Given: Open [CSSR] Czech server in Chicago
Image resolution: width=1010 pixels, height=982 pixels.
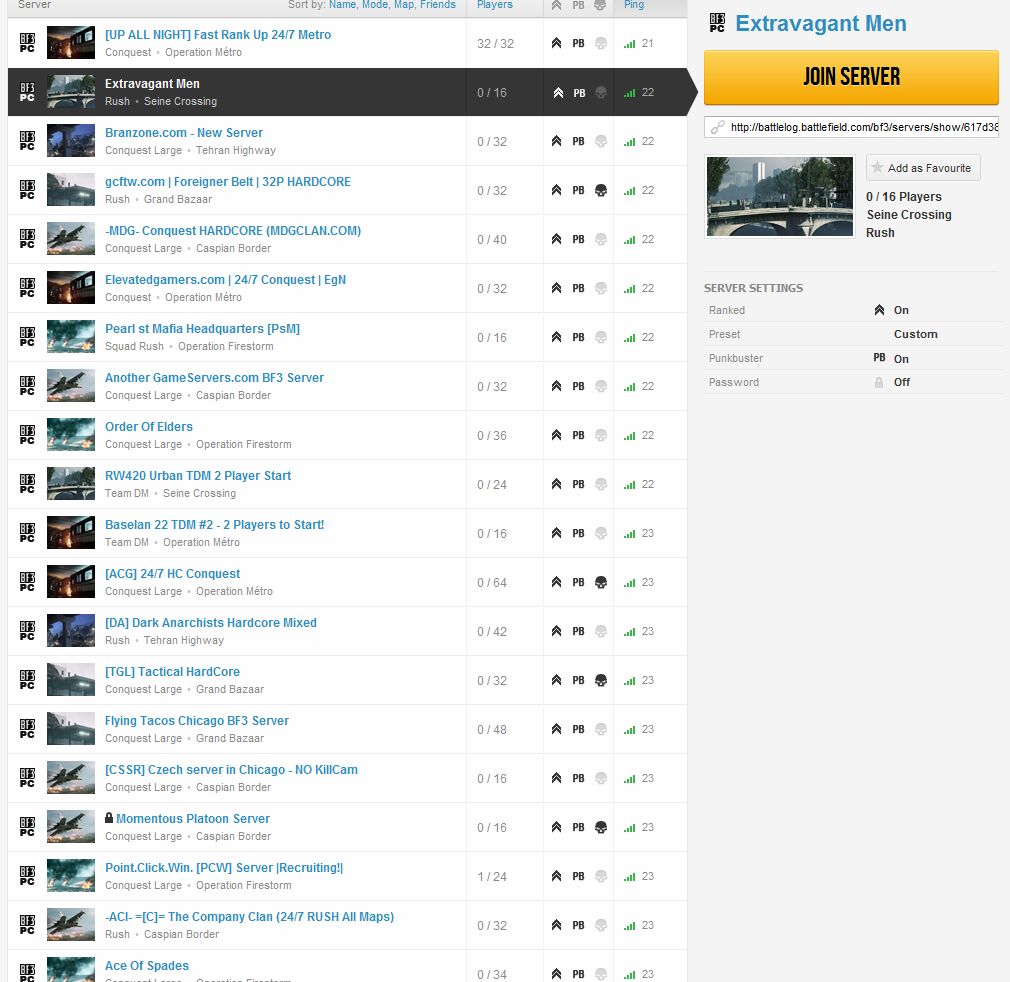Looking at the screenshot, I should coord(231,770).
